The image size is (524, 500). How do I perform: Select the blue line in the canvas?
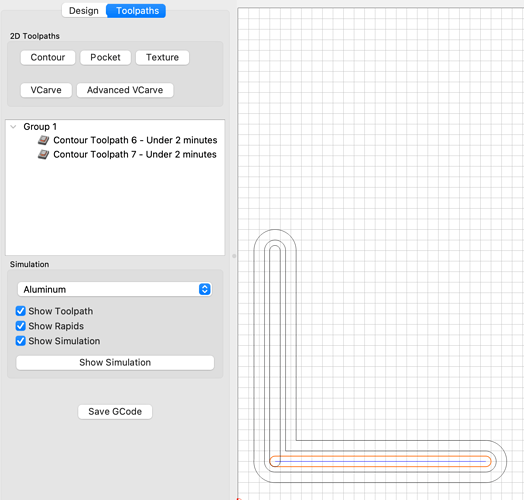tap(380, 462)
